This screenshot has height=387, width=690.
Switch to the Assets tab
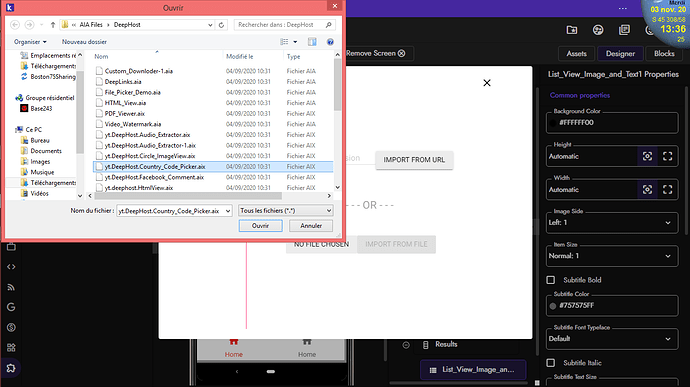pyautogui.click(x=576, y=54)
